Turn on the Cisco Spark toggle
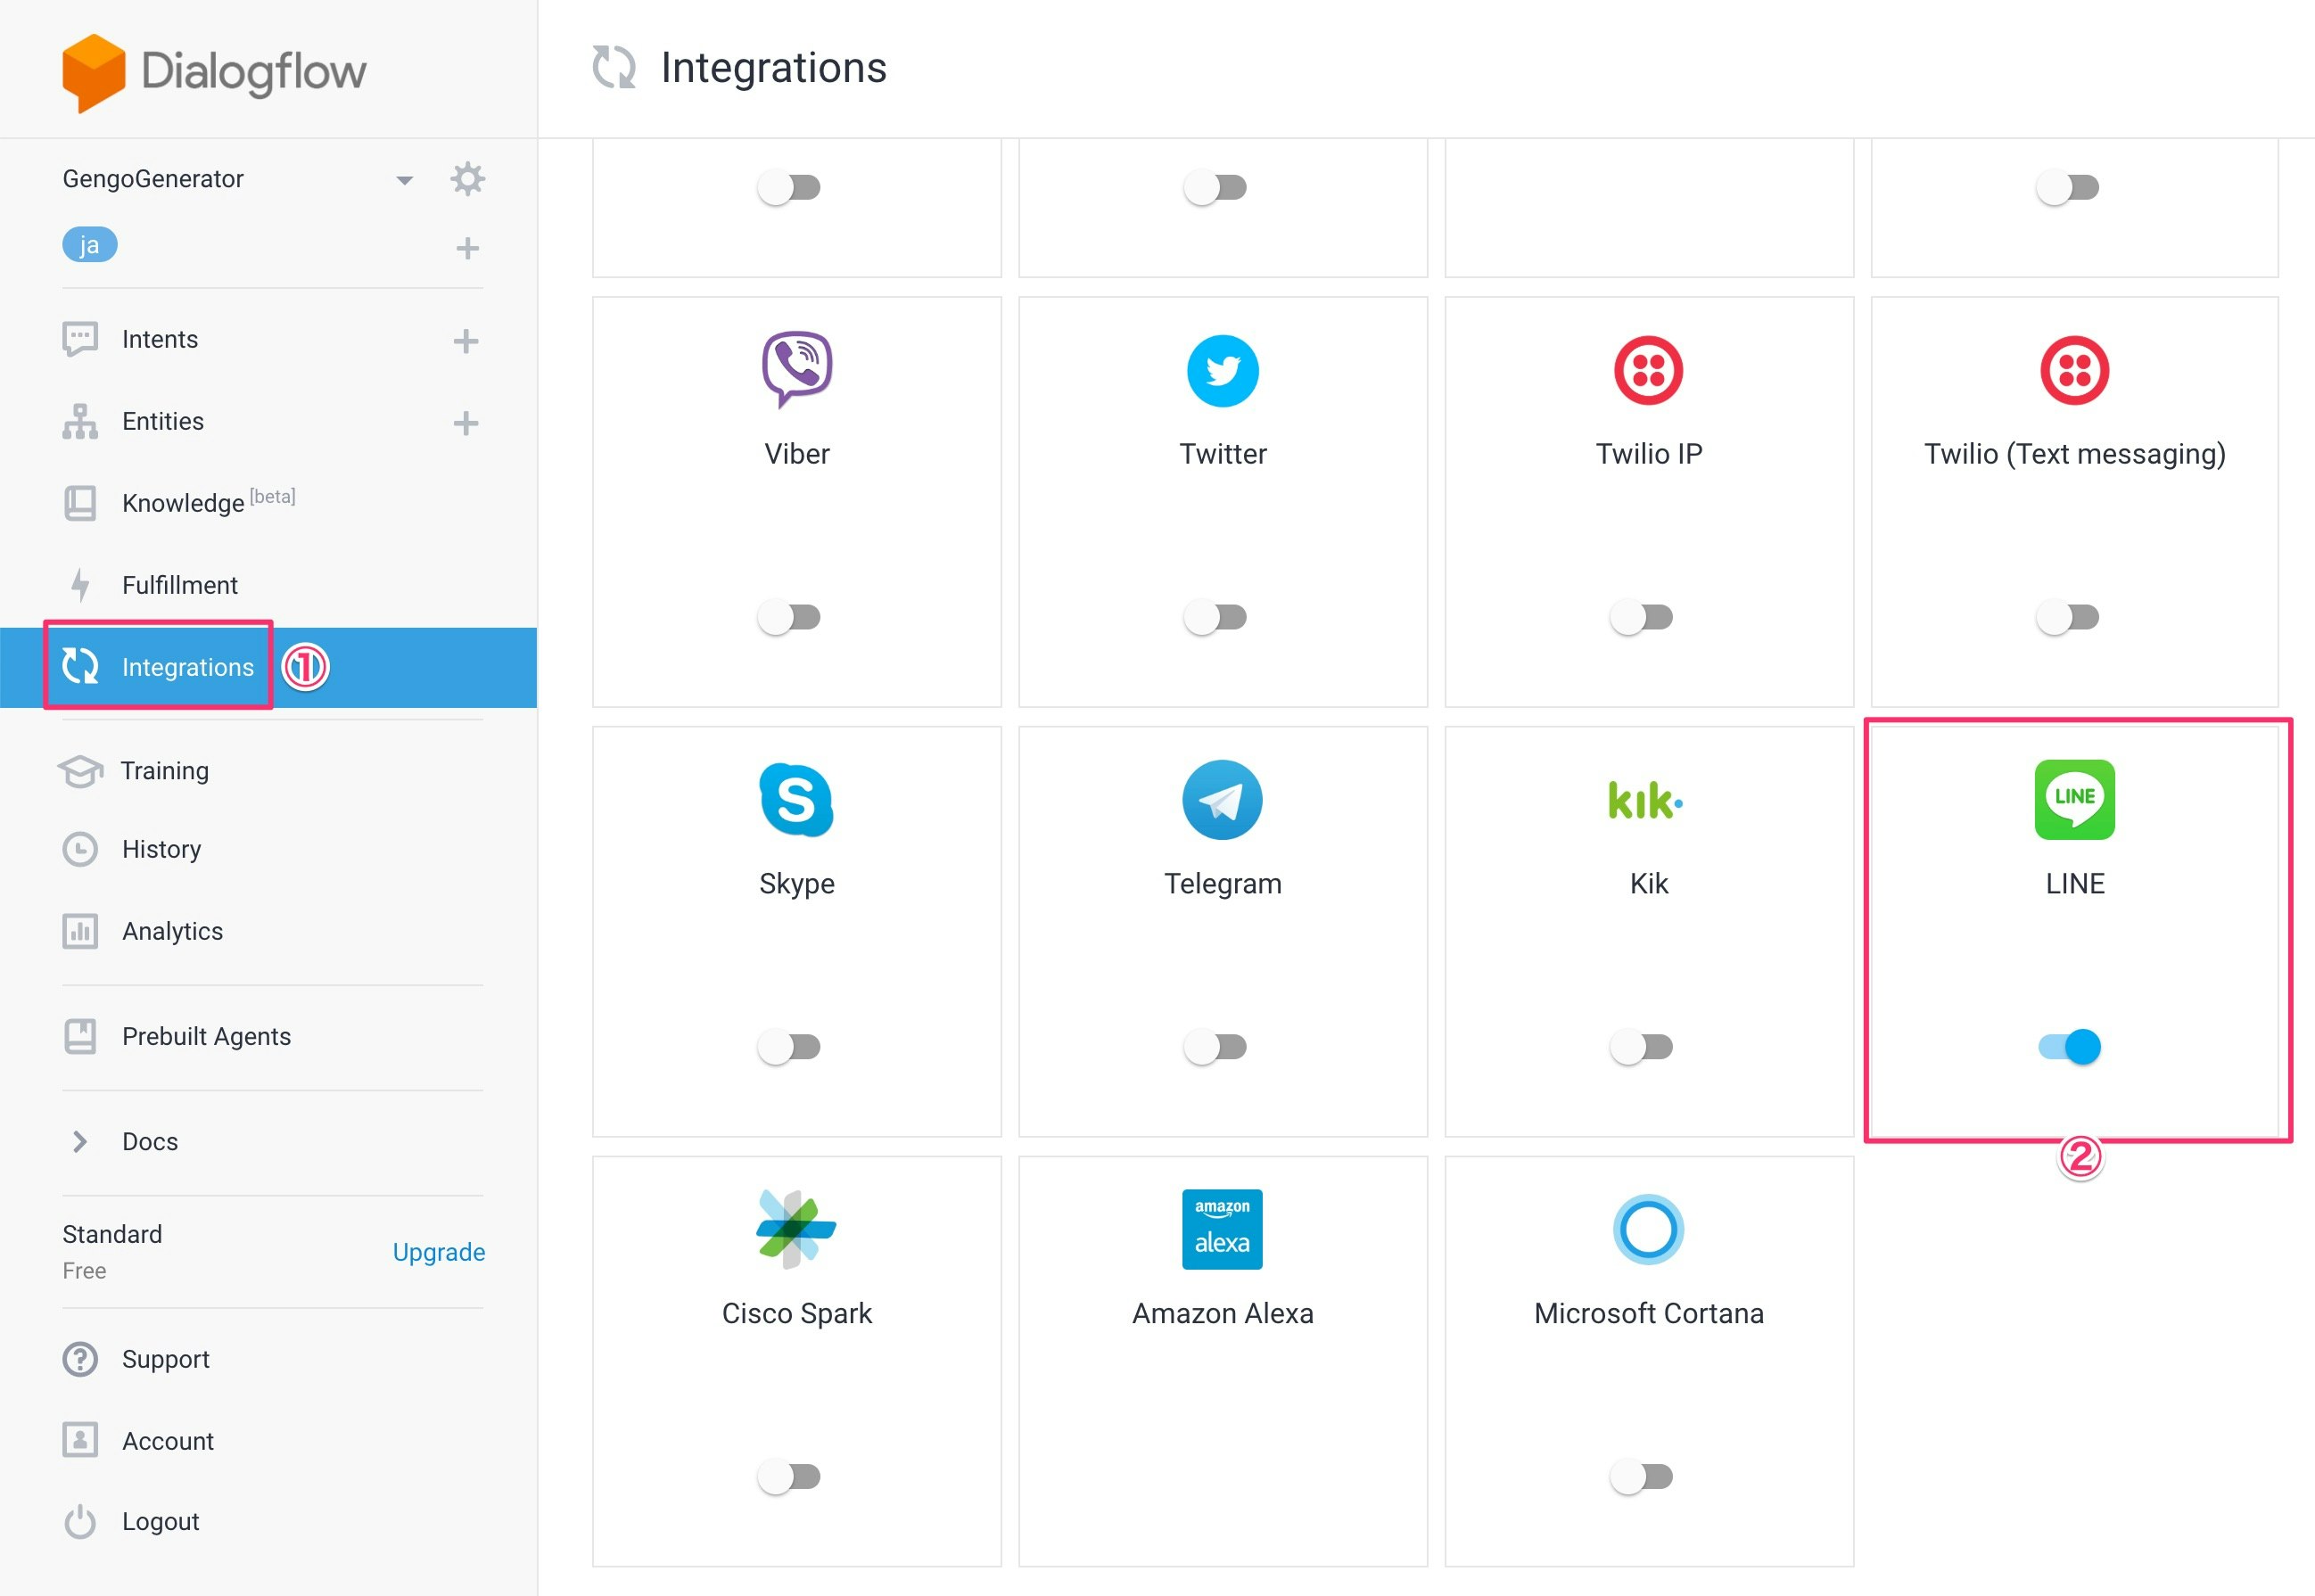Viewport: 2315px width, 1596px height. pyautogui.click(x=789, y=1476)
